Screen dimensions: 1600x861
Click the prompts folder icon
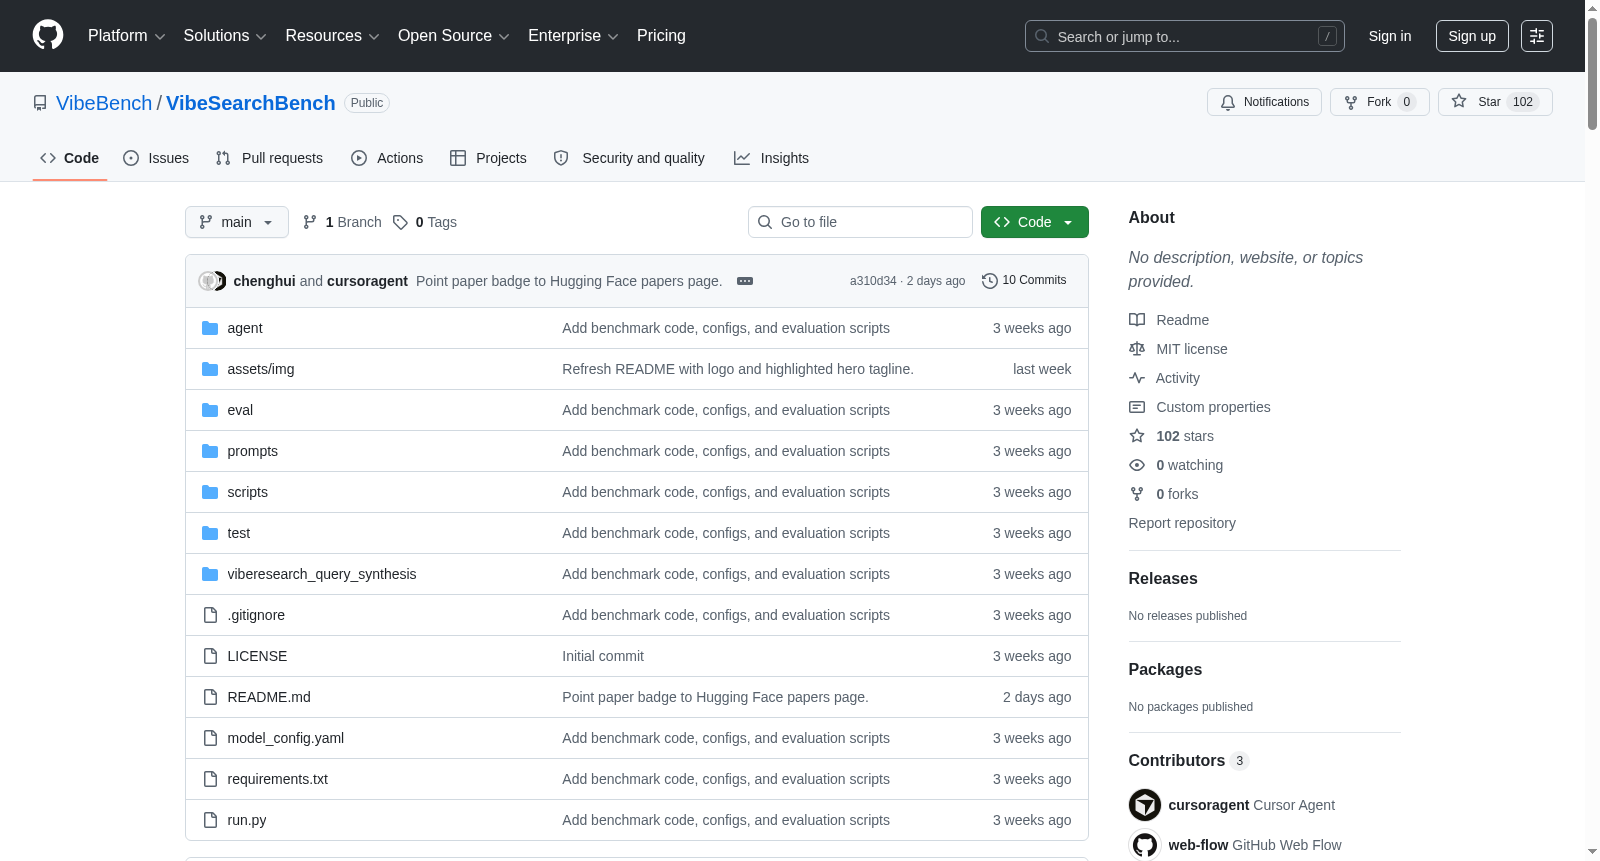click(210, 451)
